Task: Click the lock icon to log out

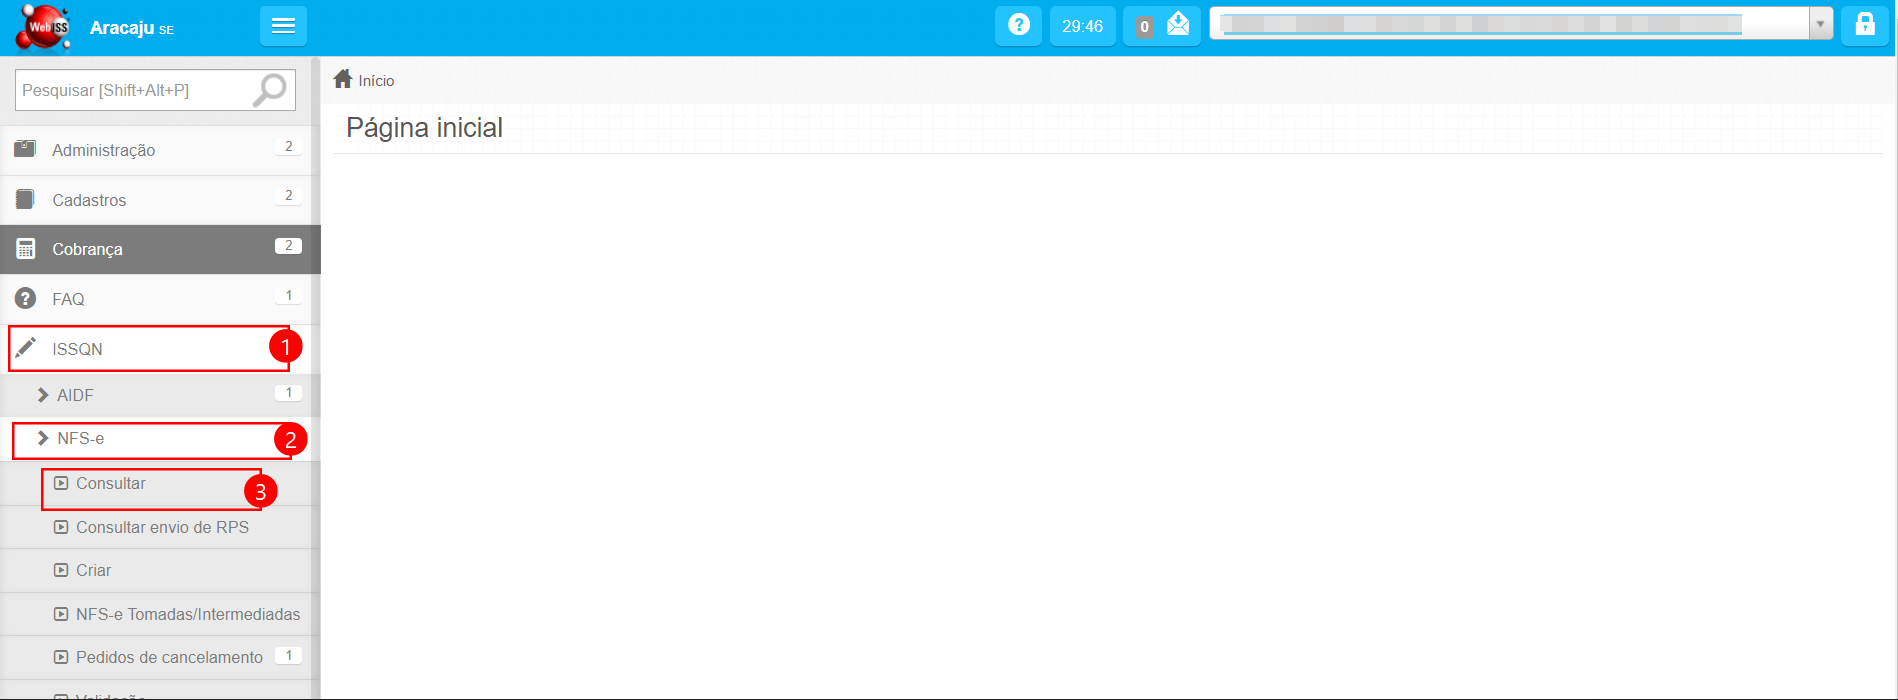Action: pyautogui.click(x=1865, y=25)
